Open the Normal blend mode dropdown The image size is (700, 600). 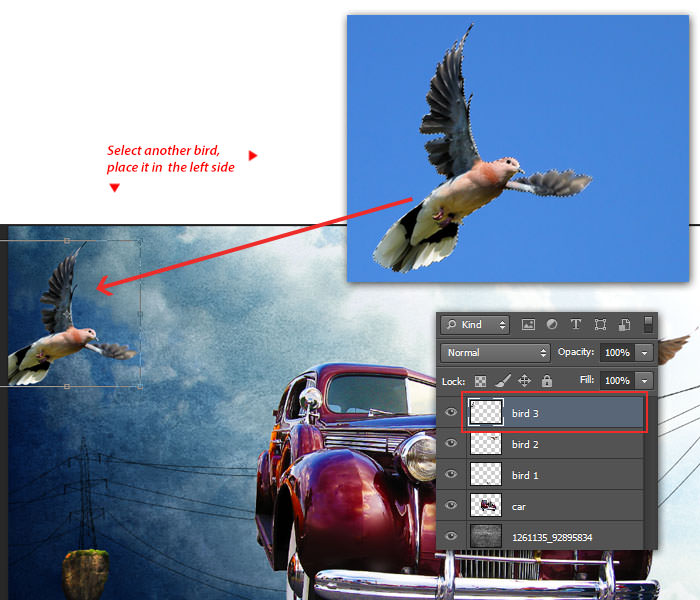[496, 353]
